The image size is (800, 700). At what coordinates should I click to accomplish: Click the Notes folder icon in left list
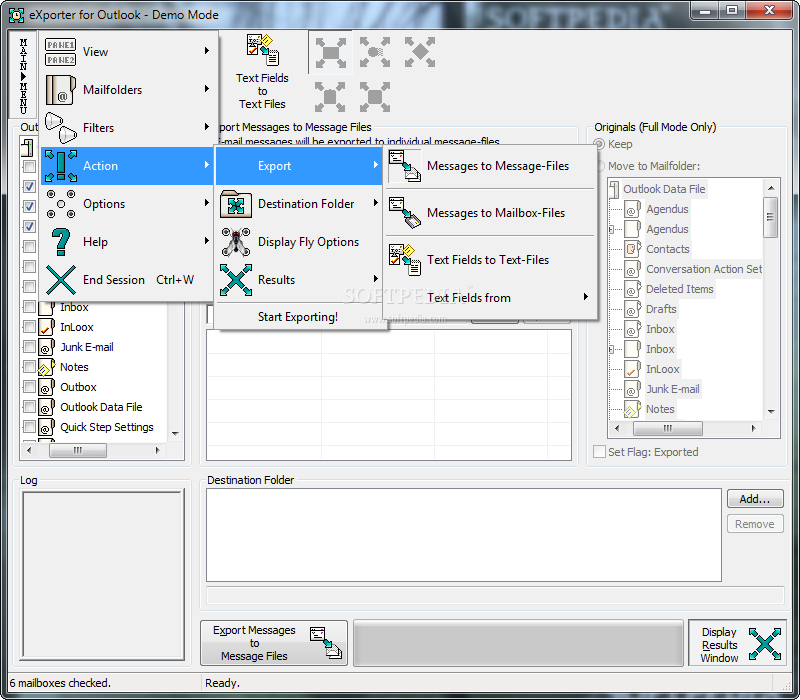click(x=46, y=367)
